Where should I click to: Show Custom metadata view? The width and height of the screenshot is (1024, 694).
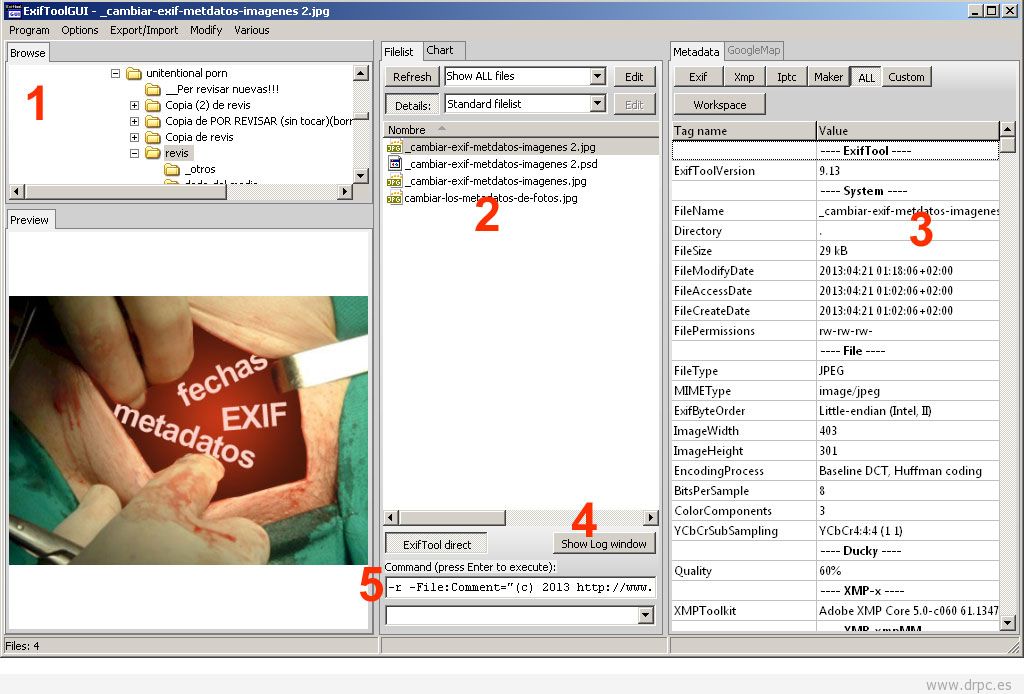pos(906,77)
